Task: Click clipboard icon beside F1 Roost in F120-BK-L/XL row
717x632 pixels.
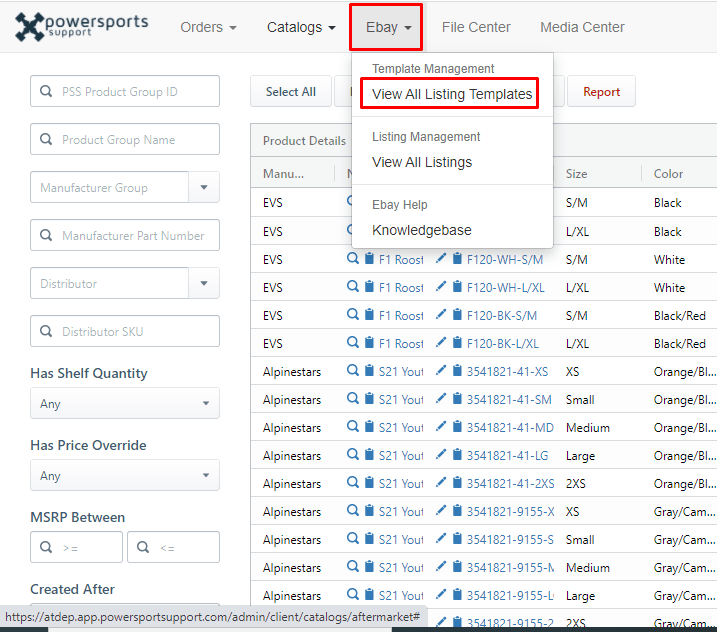Action: 369,342
